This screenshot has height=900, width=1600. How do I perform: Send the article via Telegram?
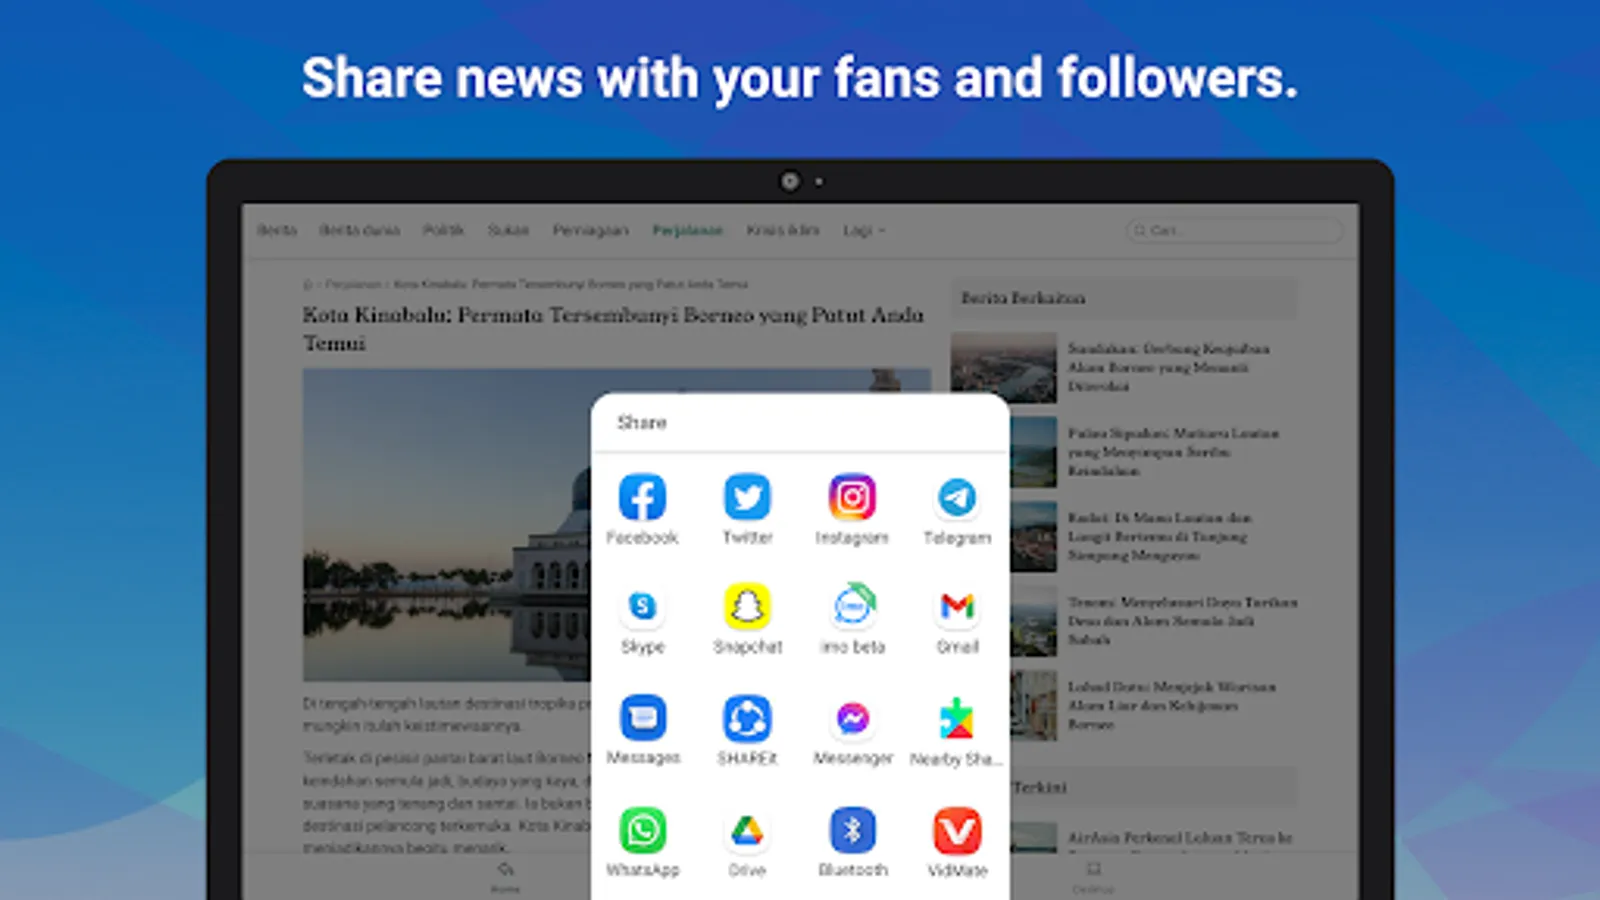point(957,497)
